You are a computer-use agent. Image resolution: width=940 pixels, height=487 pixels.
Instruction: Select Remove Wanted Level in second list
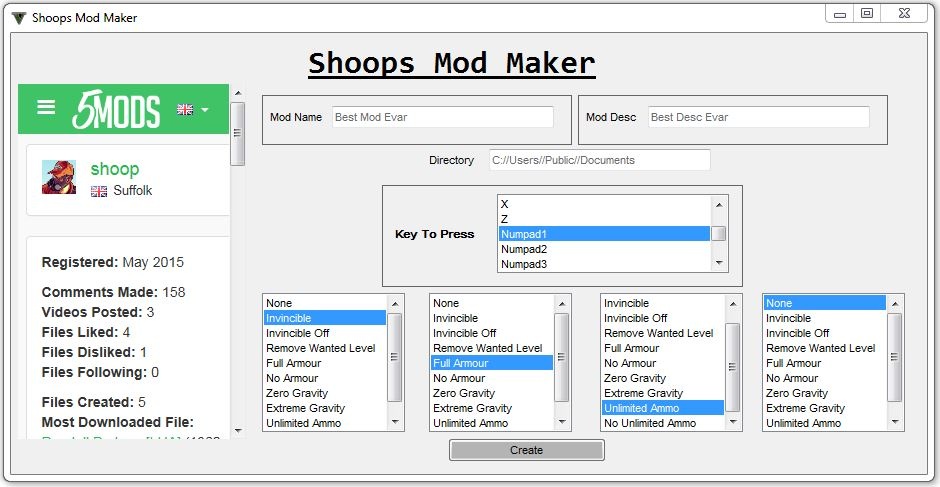coord(488,348)
